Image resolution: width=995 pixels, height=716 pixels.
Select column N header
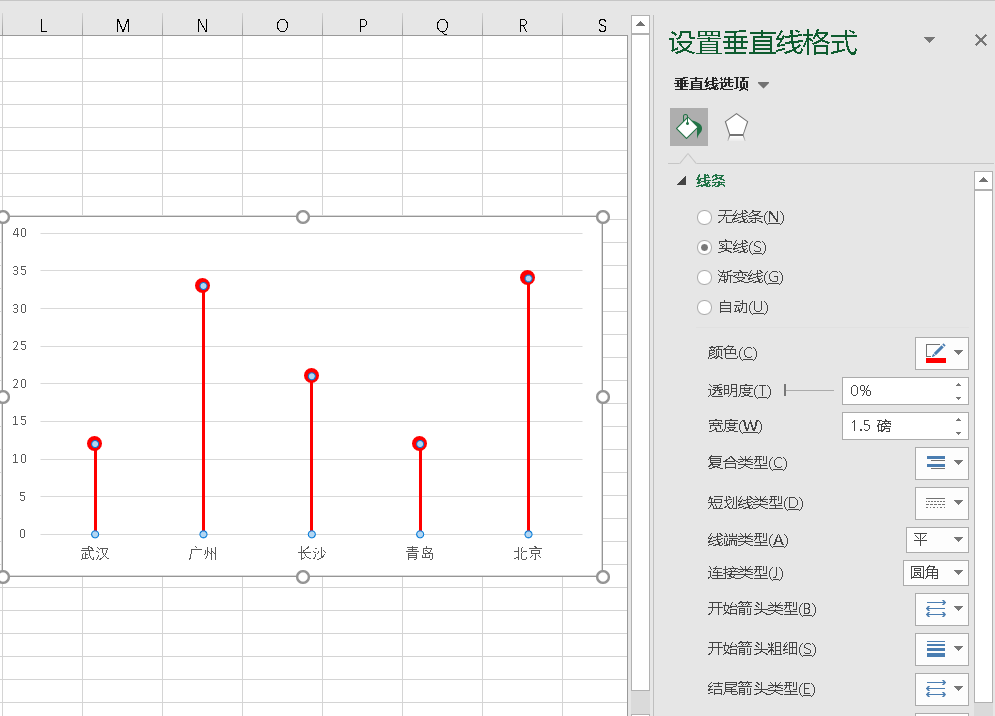coord(202,25)
